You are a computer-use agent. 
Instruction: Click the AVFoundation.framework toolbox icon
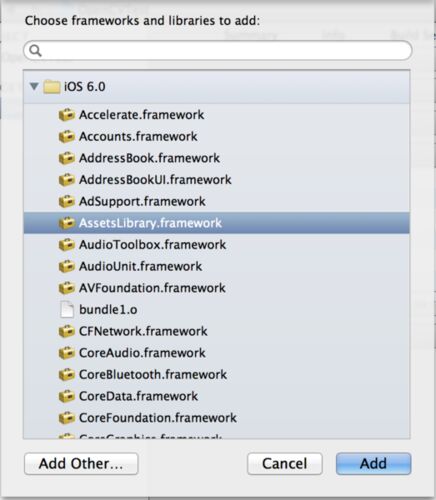click(x=66, y=288)
